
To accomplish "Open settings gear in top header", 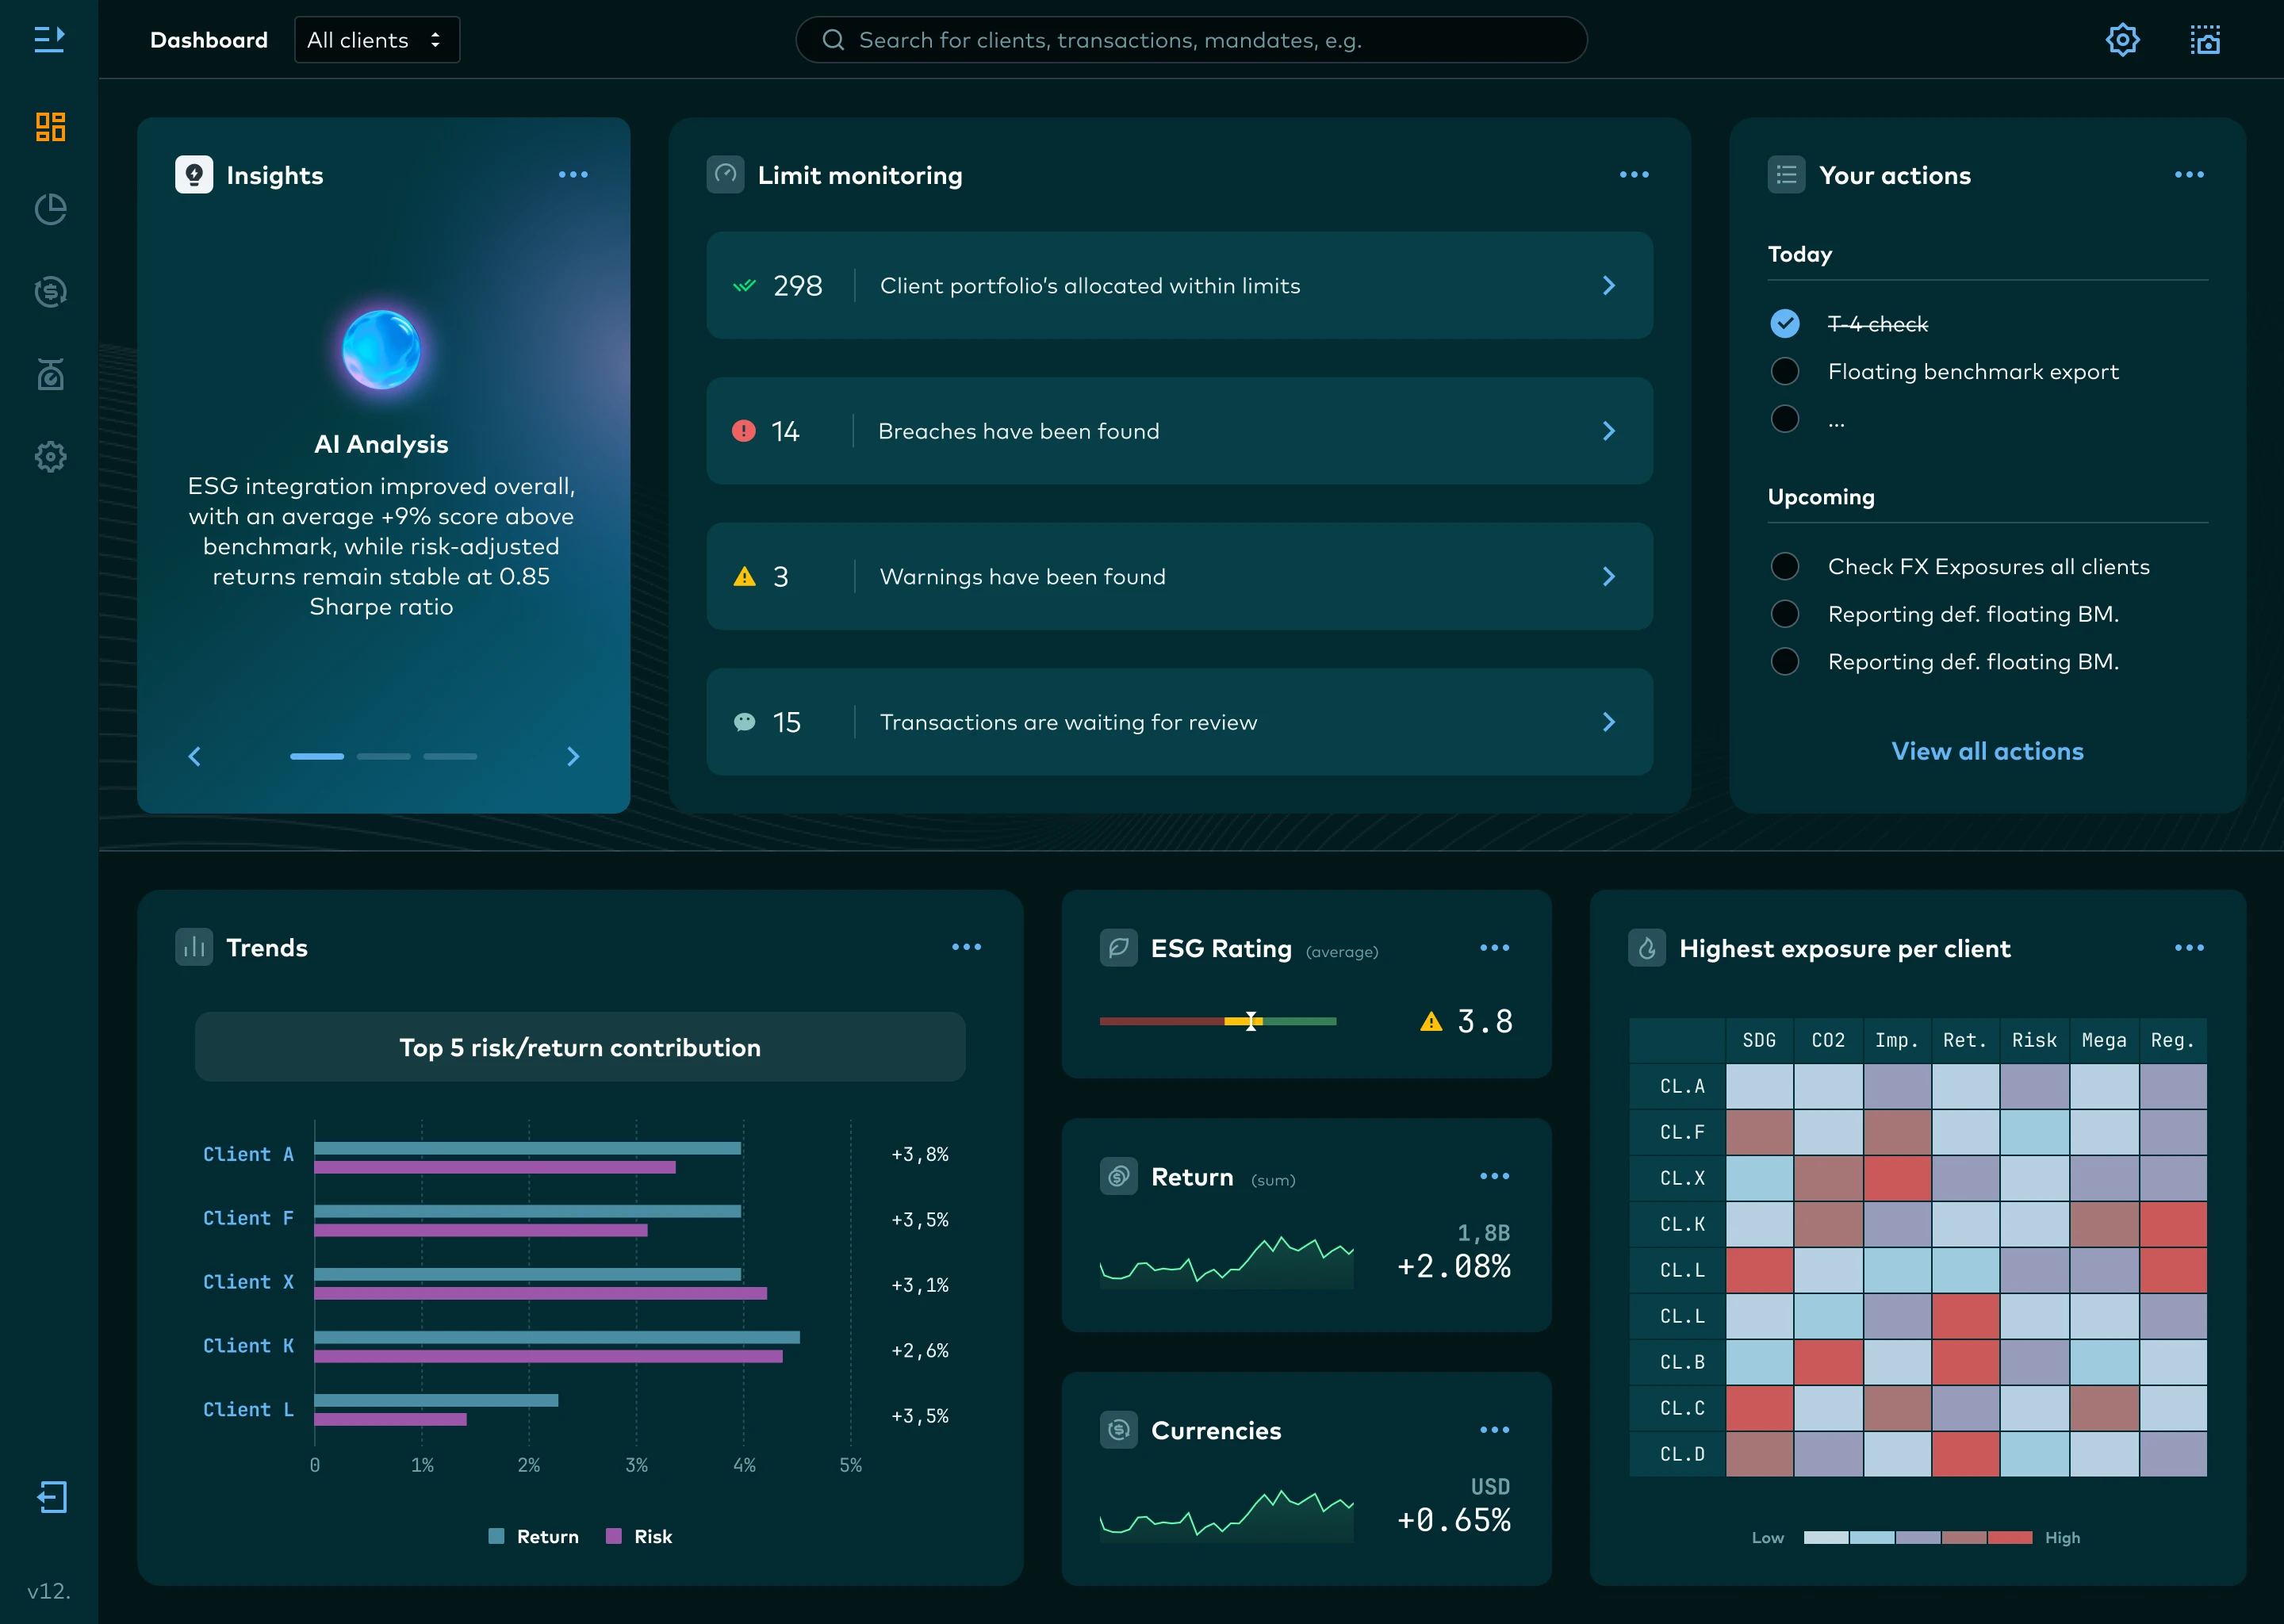I will [2122, 40].
